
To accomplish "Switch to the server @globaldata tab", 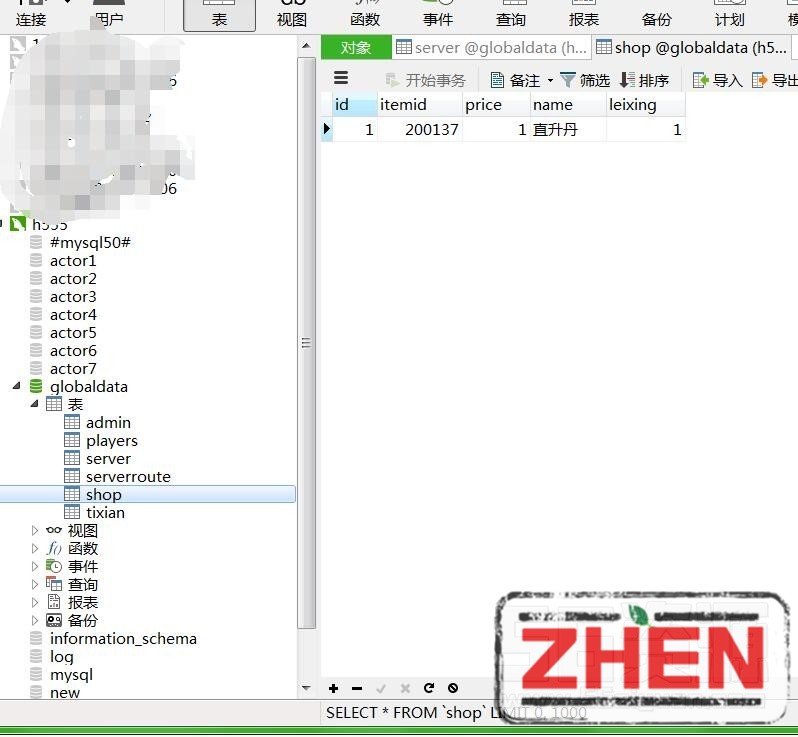I will pyautogui.click(x=491, y=47).
